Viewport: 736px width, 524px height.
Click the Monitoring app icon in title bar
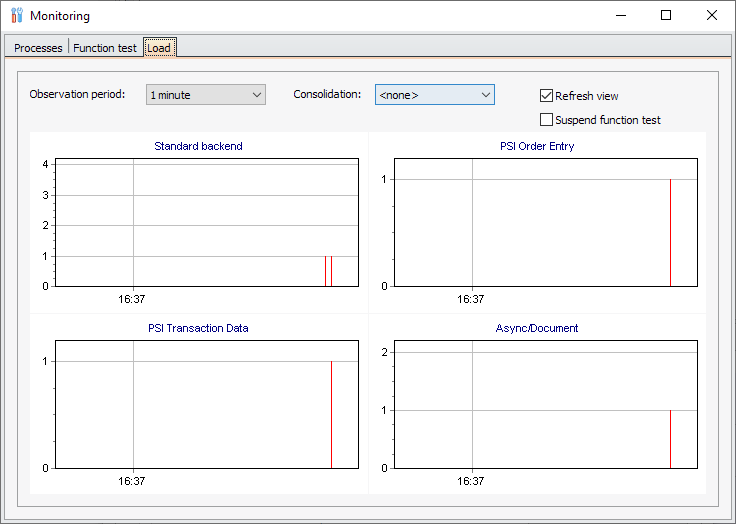pos(16,16)
